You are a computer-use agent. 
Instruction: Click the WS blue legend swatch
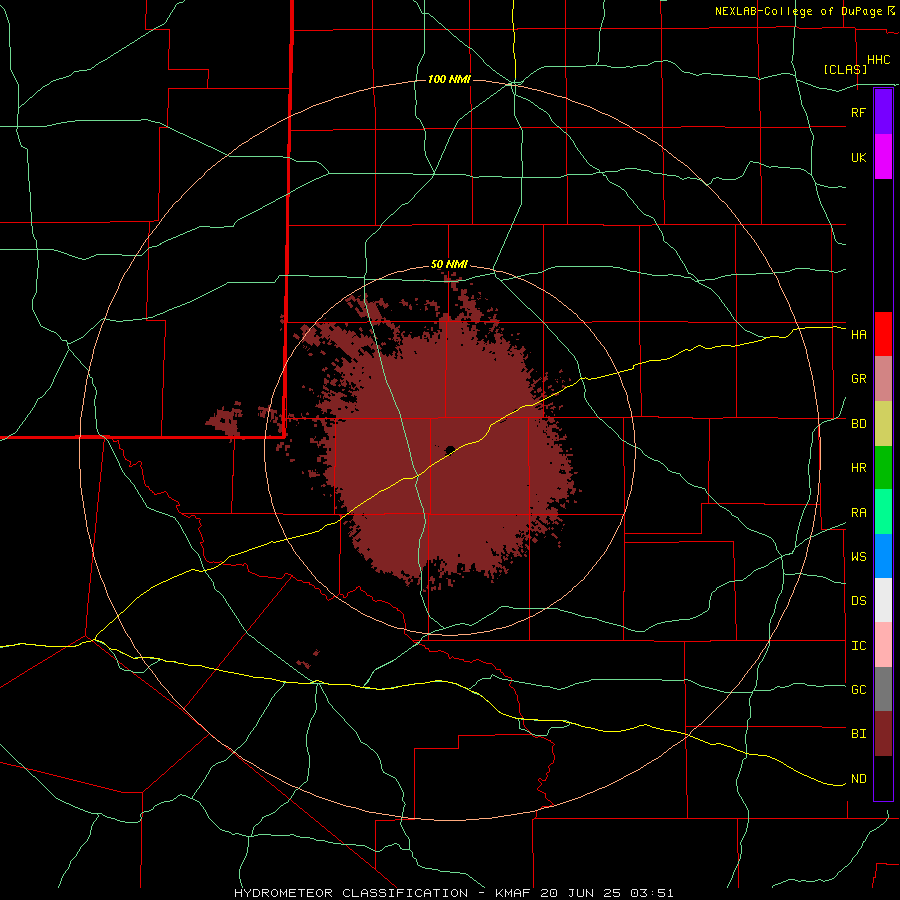pos(883,556)
